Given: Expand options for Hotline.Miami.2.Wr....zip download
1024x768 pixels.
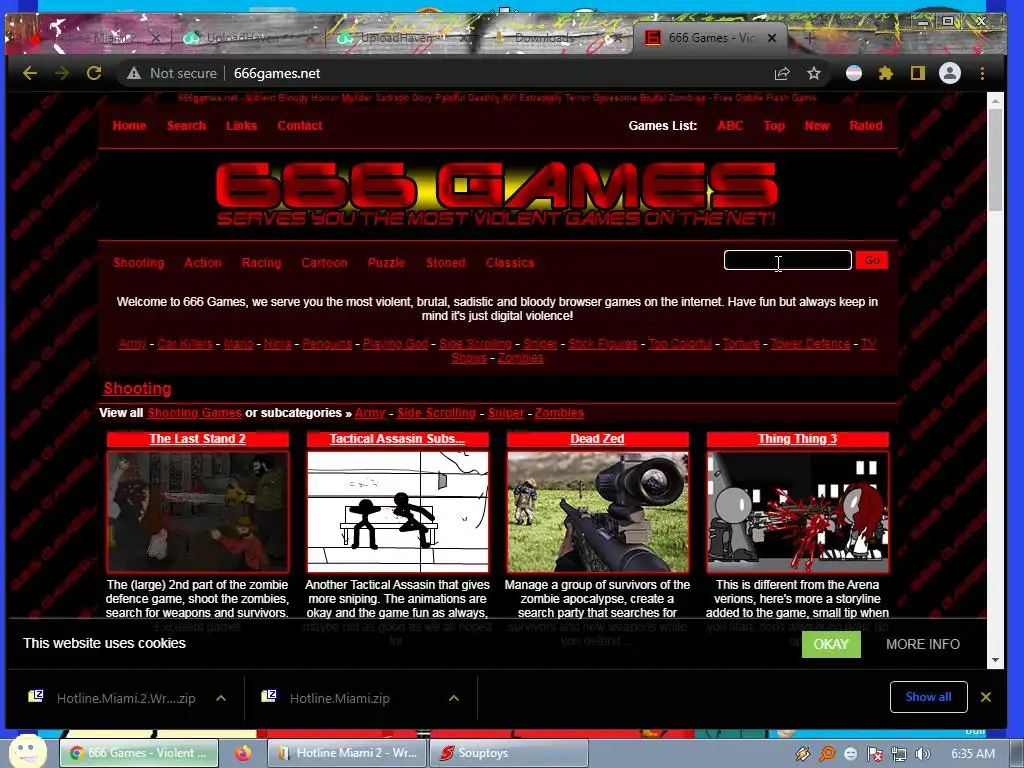Looking at the screenshot, I should coord(221,698).
